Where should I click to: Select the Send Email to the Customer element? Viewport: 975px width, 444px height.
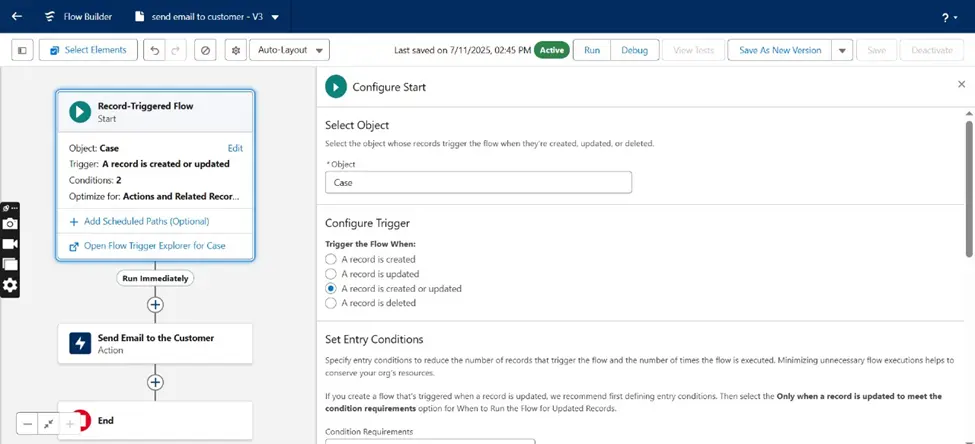[x=155, y=343]
